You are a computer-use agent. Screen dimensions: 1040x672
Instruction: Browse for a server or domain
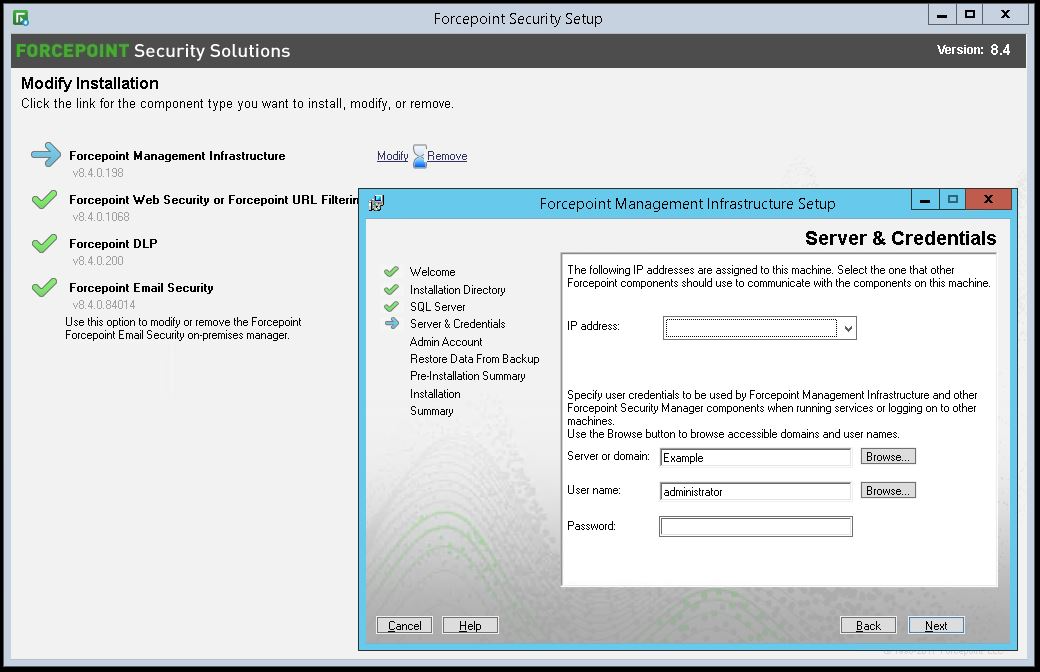(x=887, y=456)
